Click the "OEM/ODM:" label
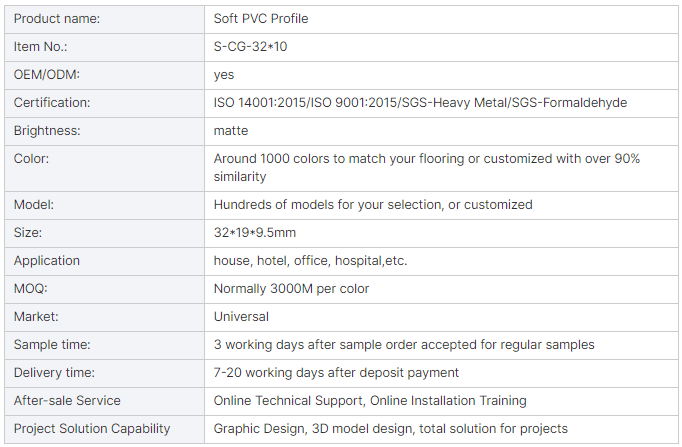This screenshot has height=447, width=682. click(x=47, y=75)
